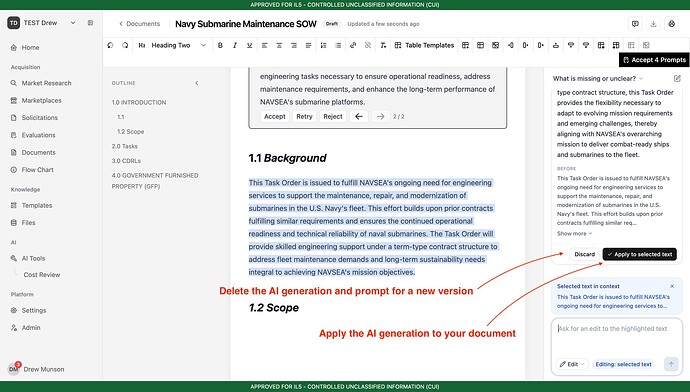Click the Drew Munson user avatar
This screenshot has width=690, height=392.
coord(14,369)
